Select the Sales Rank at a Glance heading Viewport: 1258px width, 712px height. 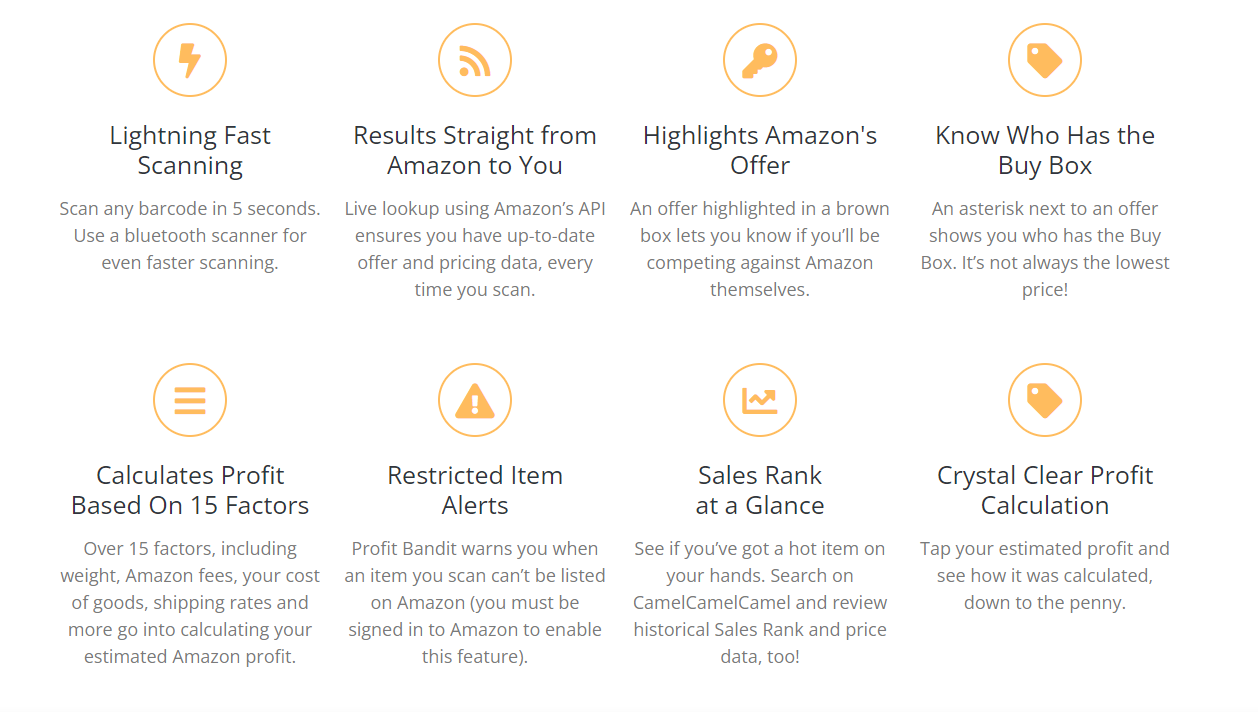(x=760, y=490)
